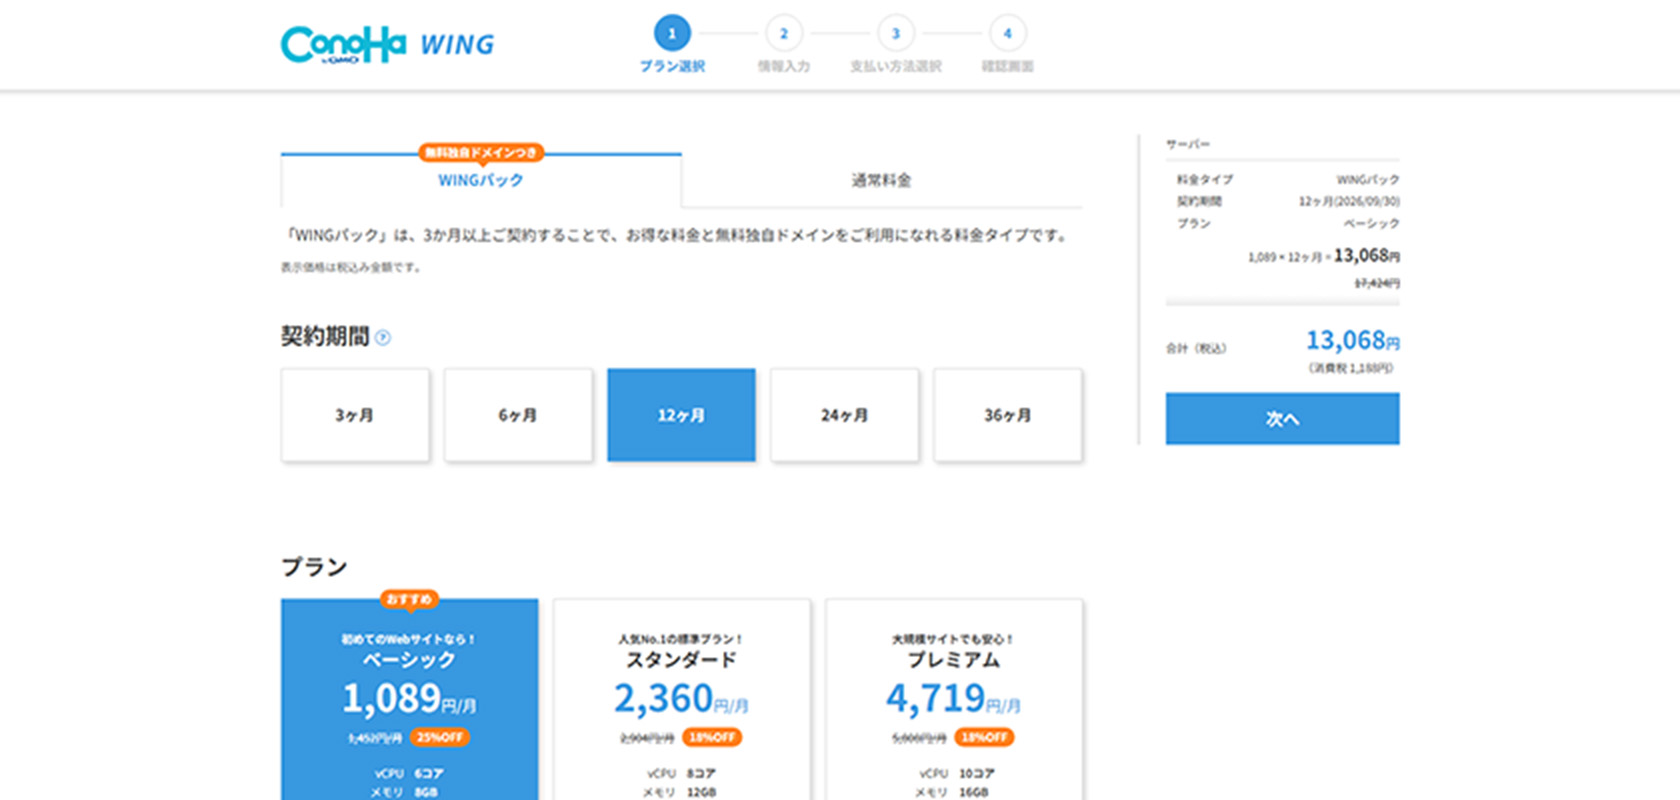Viewport: 1680px width, 800px height.
Task: Click the プラン選択 step label
Action: click(x=672, y=66)
